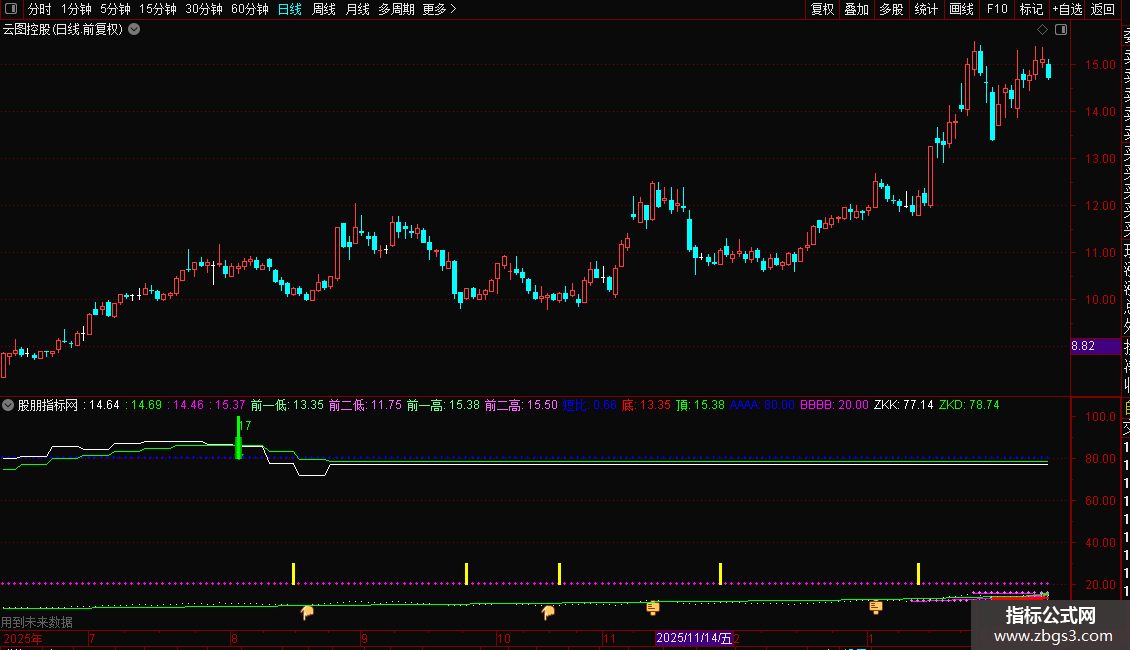Select the 15分钟 period
This screenshot has height=650, width=1130.
click(x=158, y=9)
